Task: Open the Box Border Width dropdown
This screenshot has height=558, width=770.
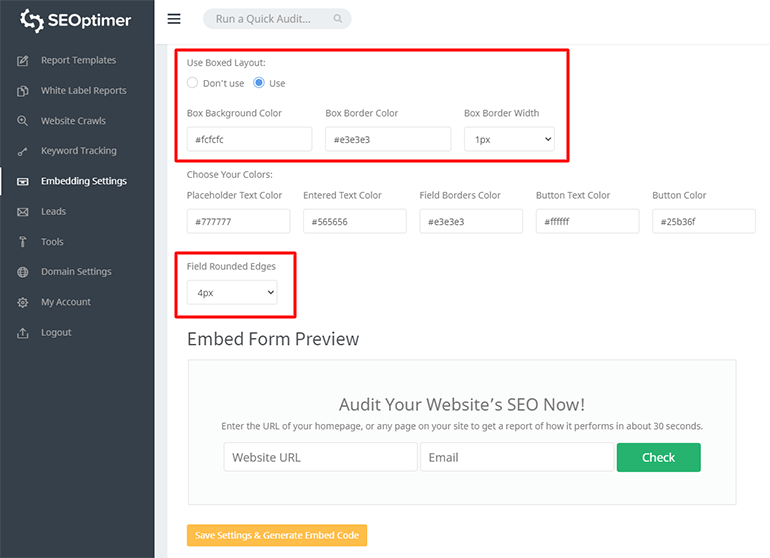Action: coord(509,139)
